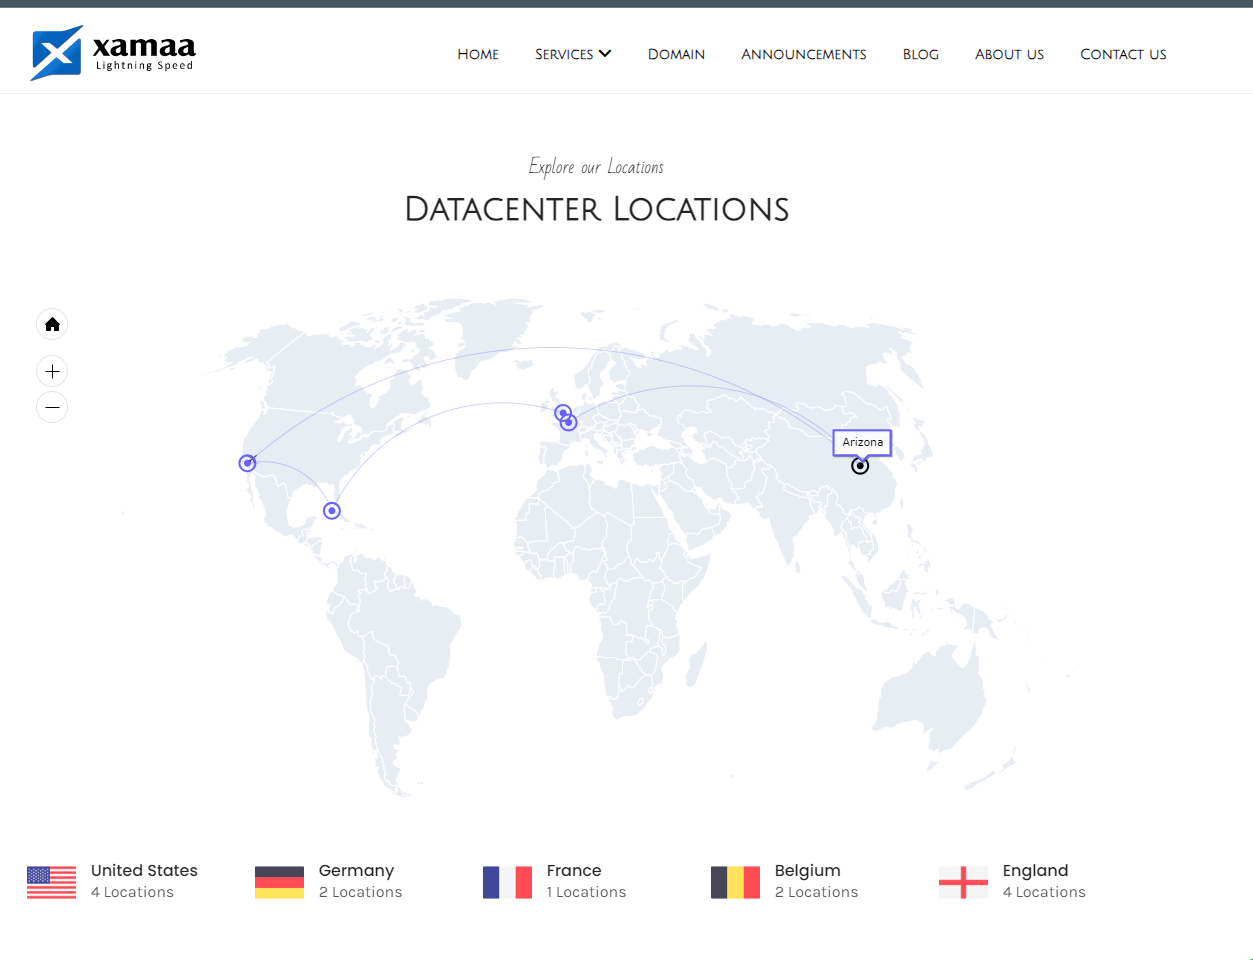Image resolution: width=1253 pixels, height=960 pixels.
Task: Click the England flag icon
Action: (x=963, y=882)
